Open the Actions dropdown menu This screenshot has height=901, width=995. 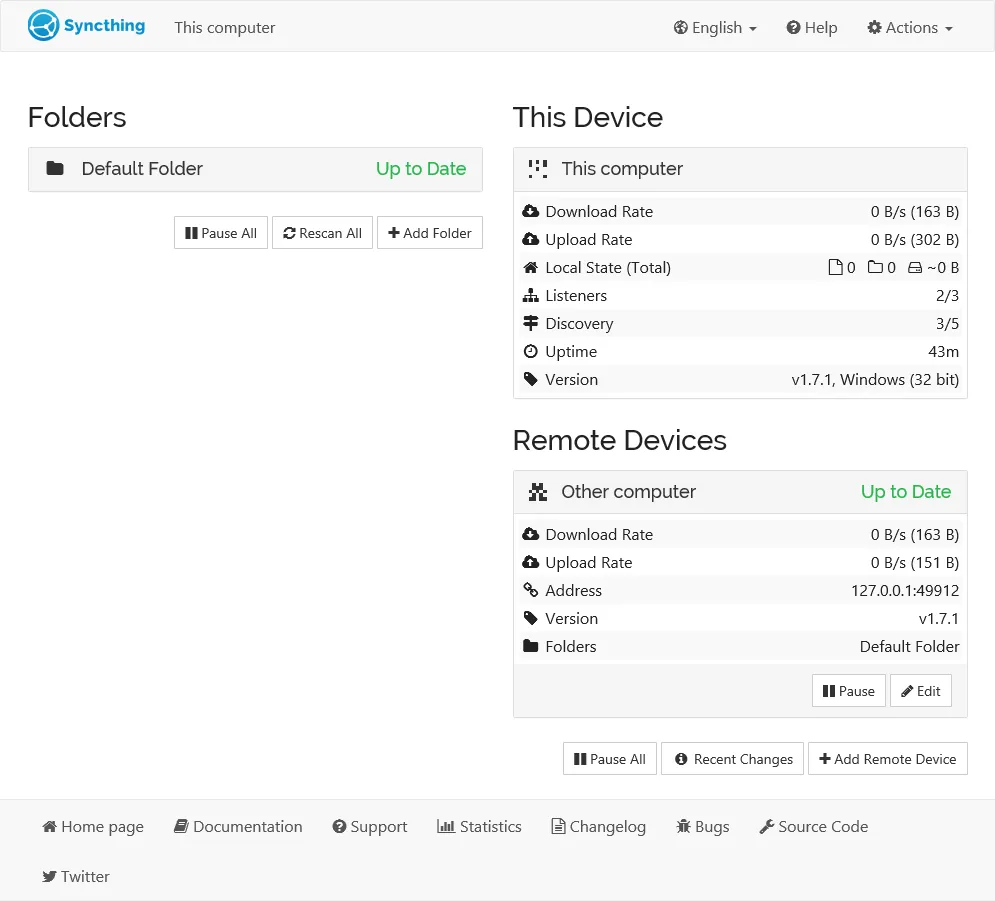(908, 28)
